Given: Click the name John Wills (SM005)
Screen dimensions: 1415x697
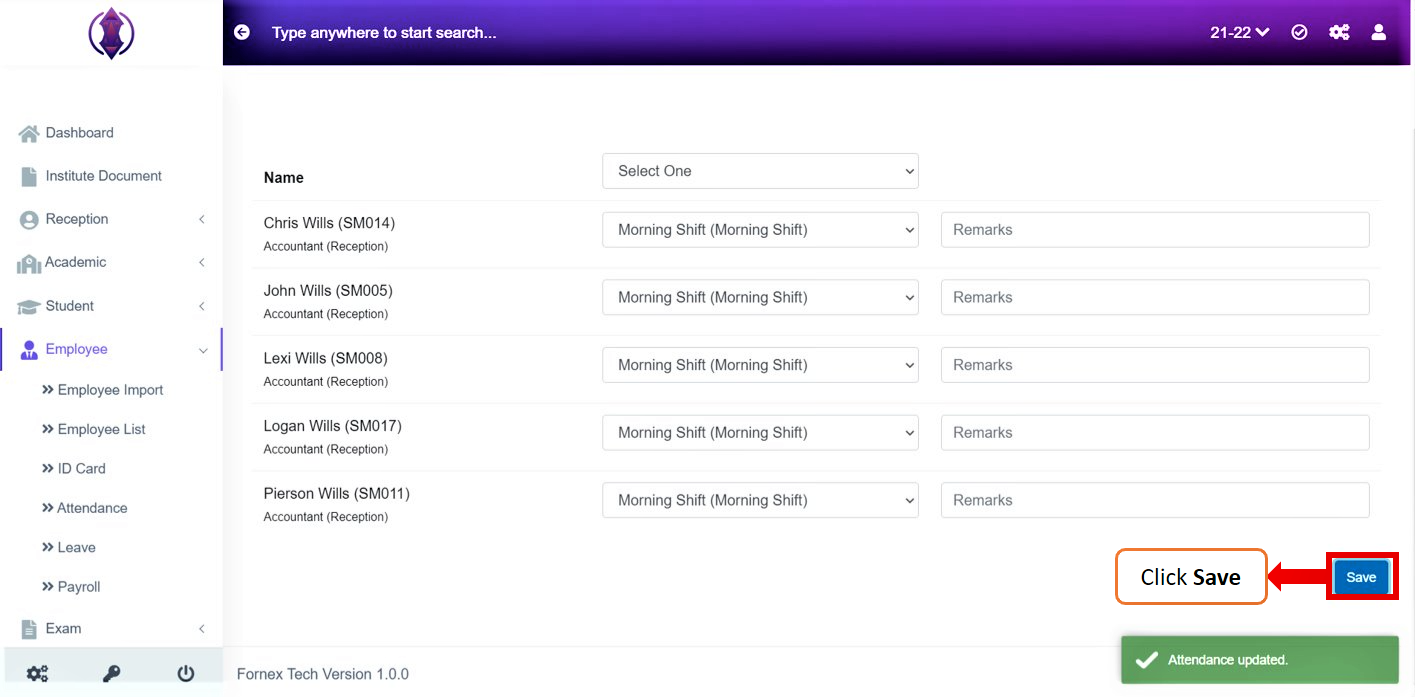Looking at the screenshot, I should [328, 291].
